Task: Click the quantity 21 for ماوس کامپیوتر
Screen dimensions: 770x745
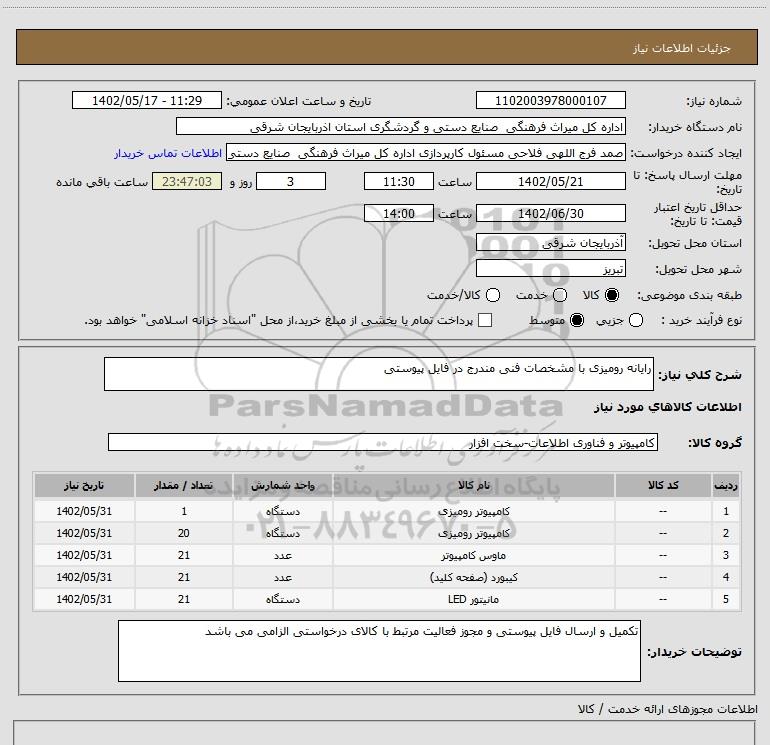Action: point(184,555)
